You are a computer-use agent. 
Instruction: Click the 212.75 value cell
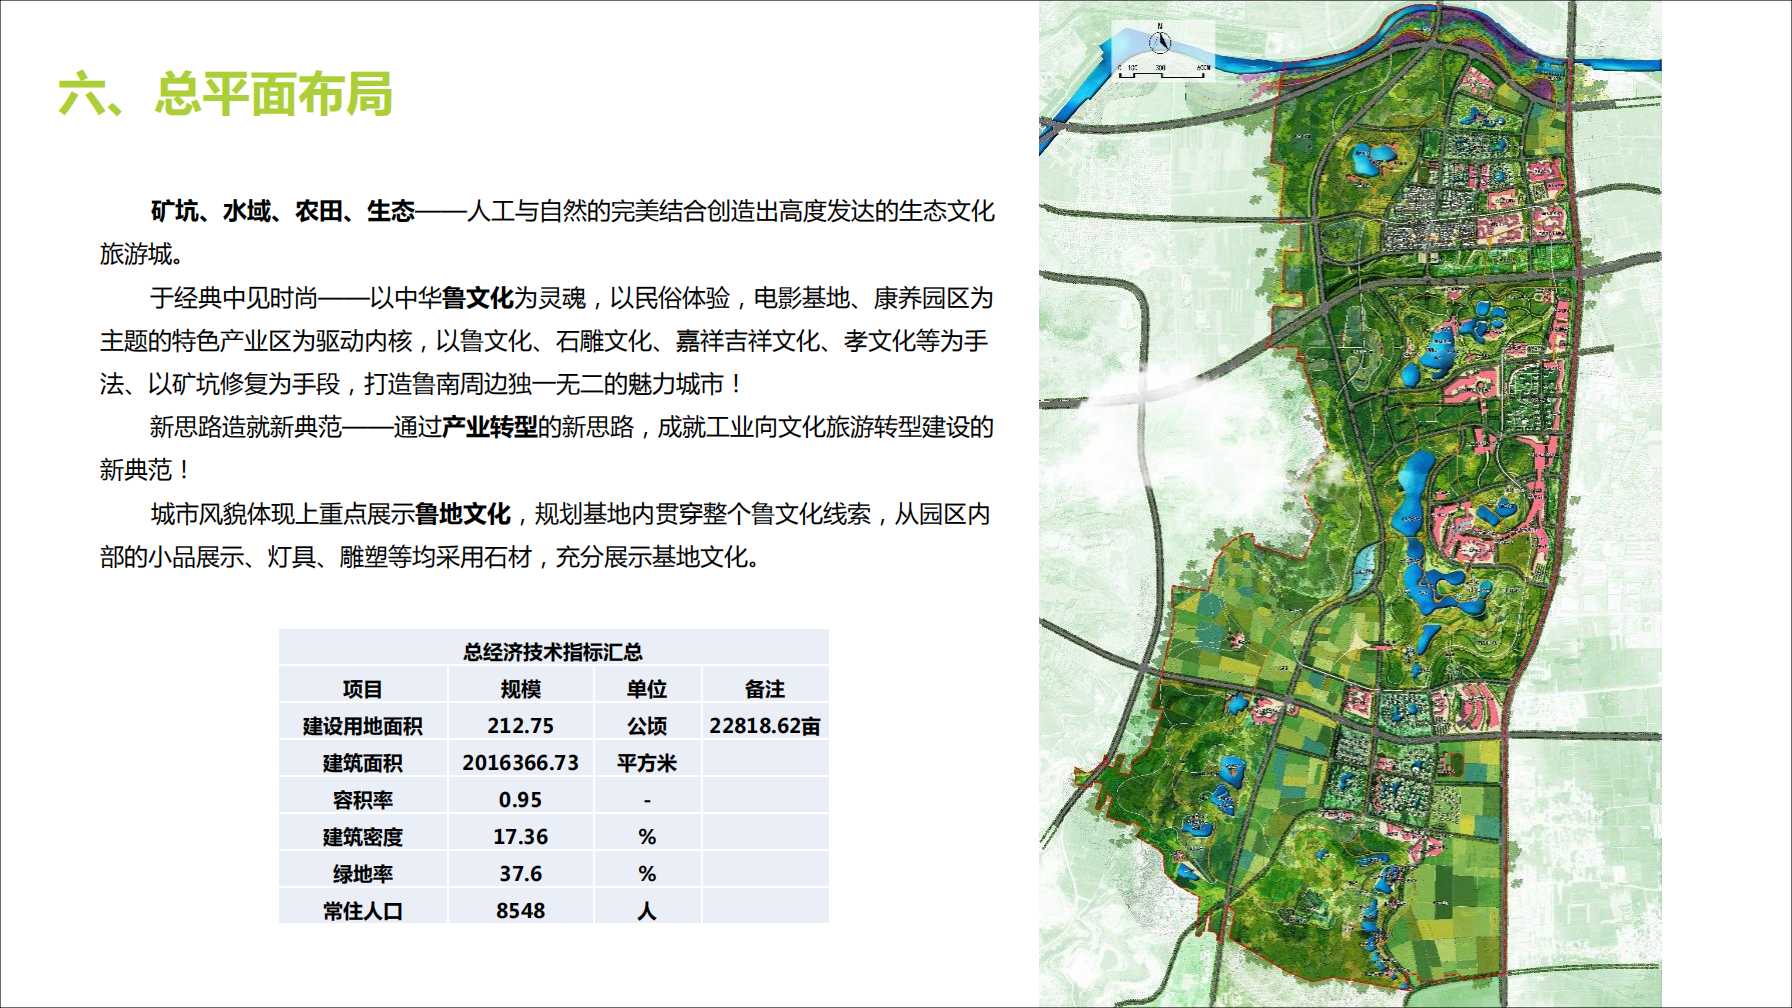pos(520,726)
